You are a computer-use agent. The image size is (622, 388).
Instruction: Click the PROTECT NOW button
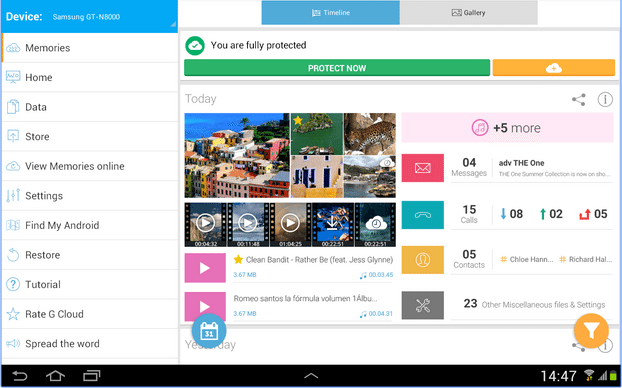(x=337, y=68)
